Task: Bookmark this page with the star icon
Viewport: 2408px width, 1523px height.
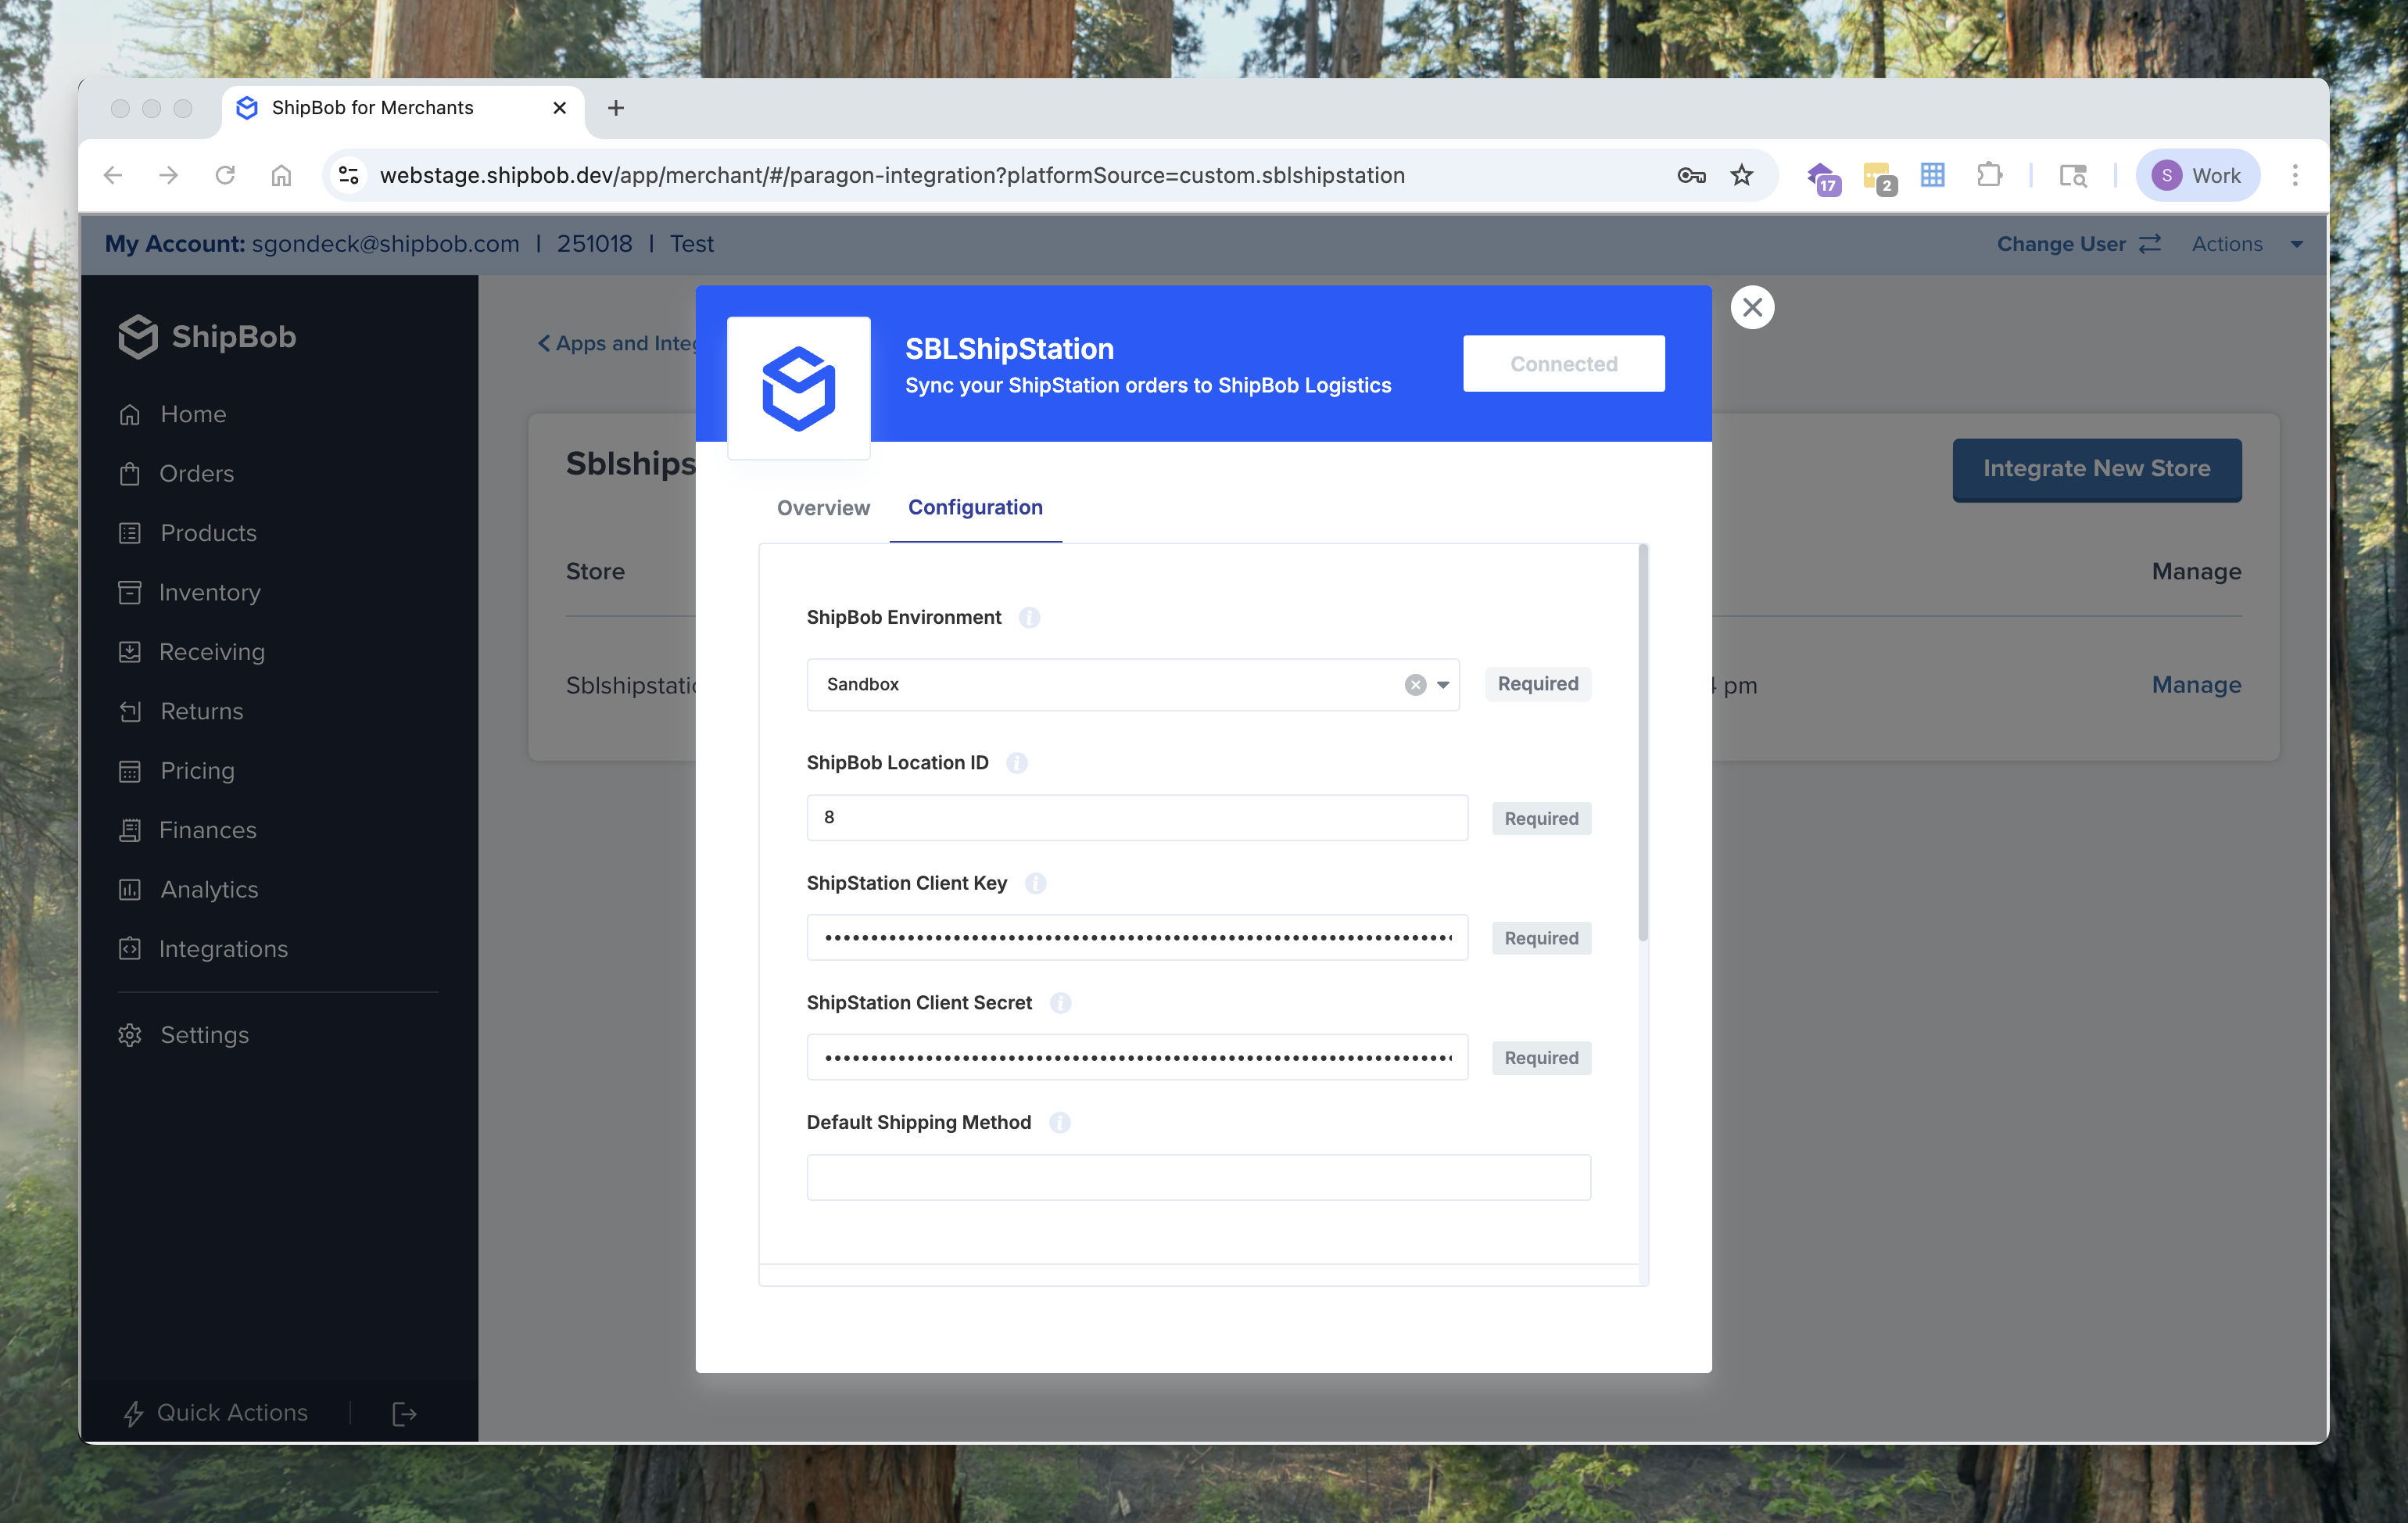Action: click(x=1741, y=176)
